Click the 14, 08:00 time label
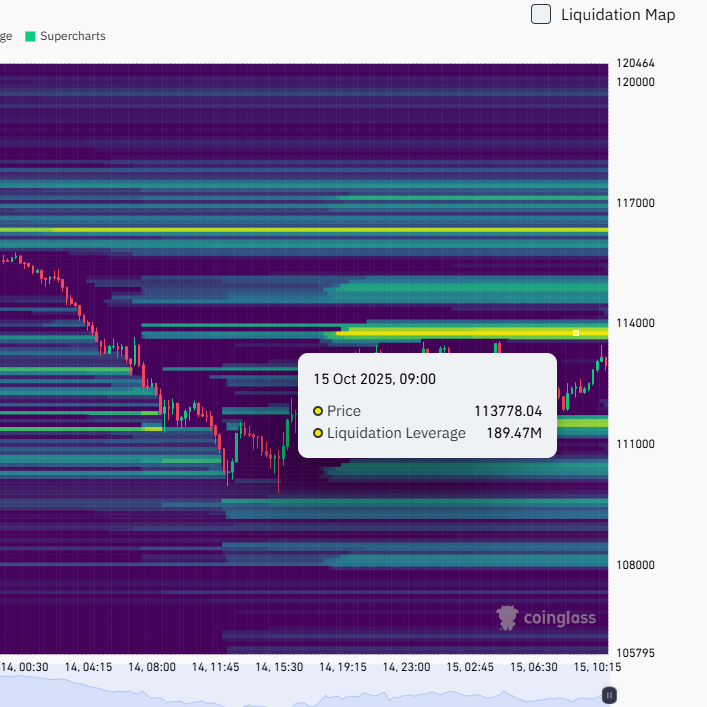 pyautogui.click(x=152, y=667)
